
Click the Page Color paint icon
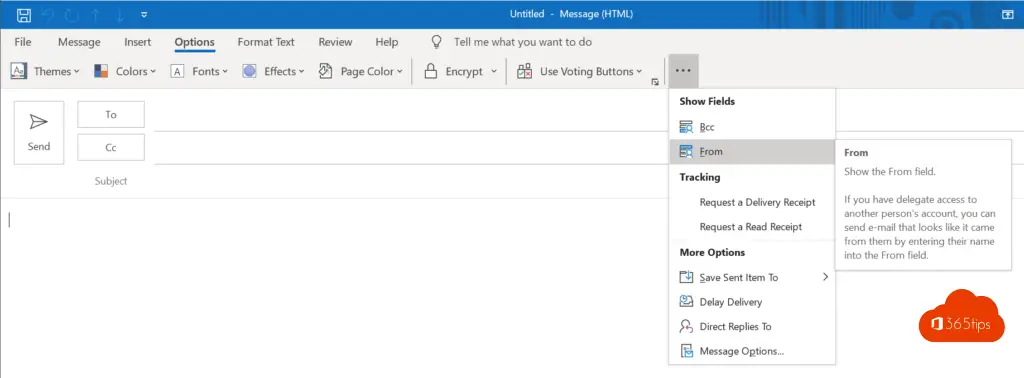(325, 71)
